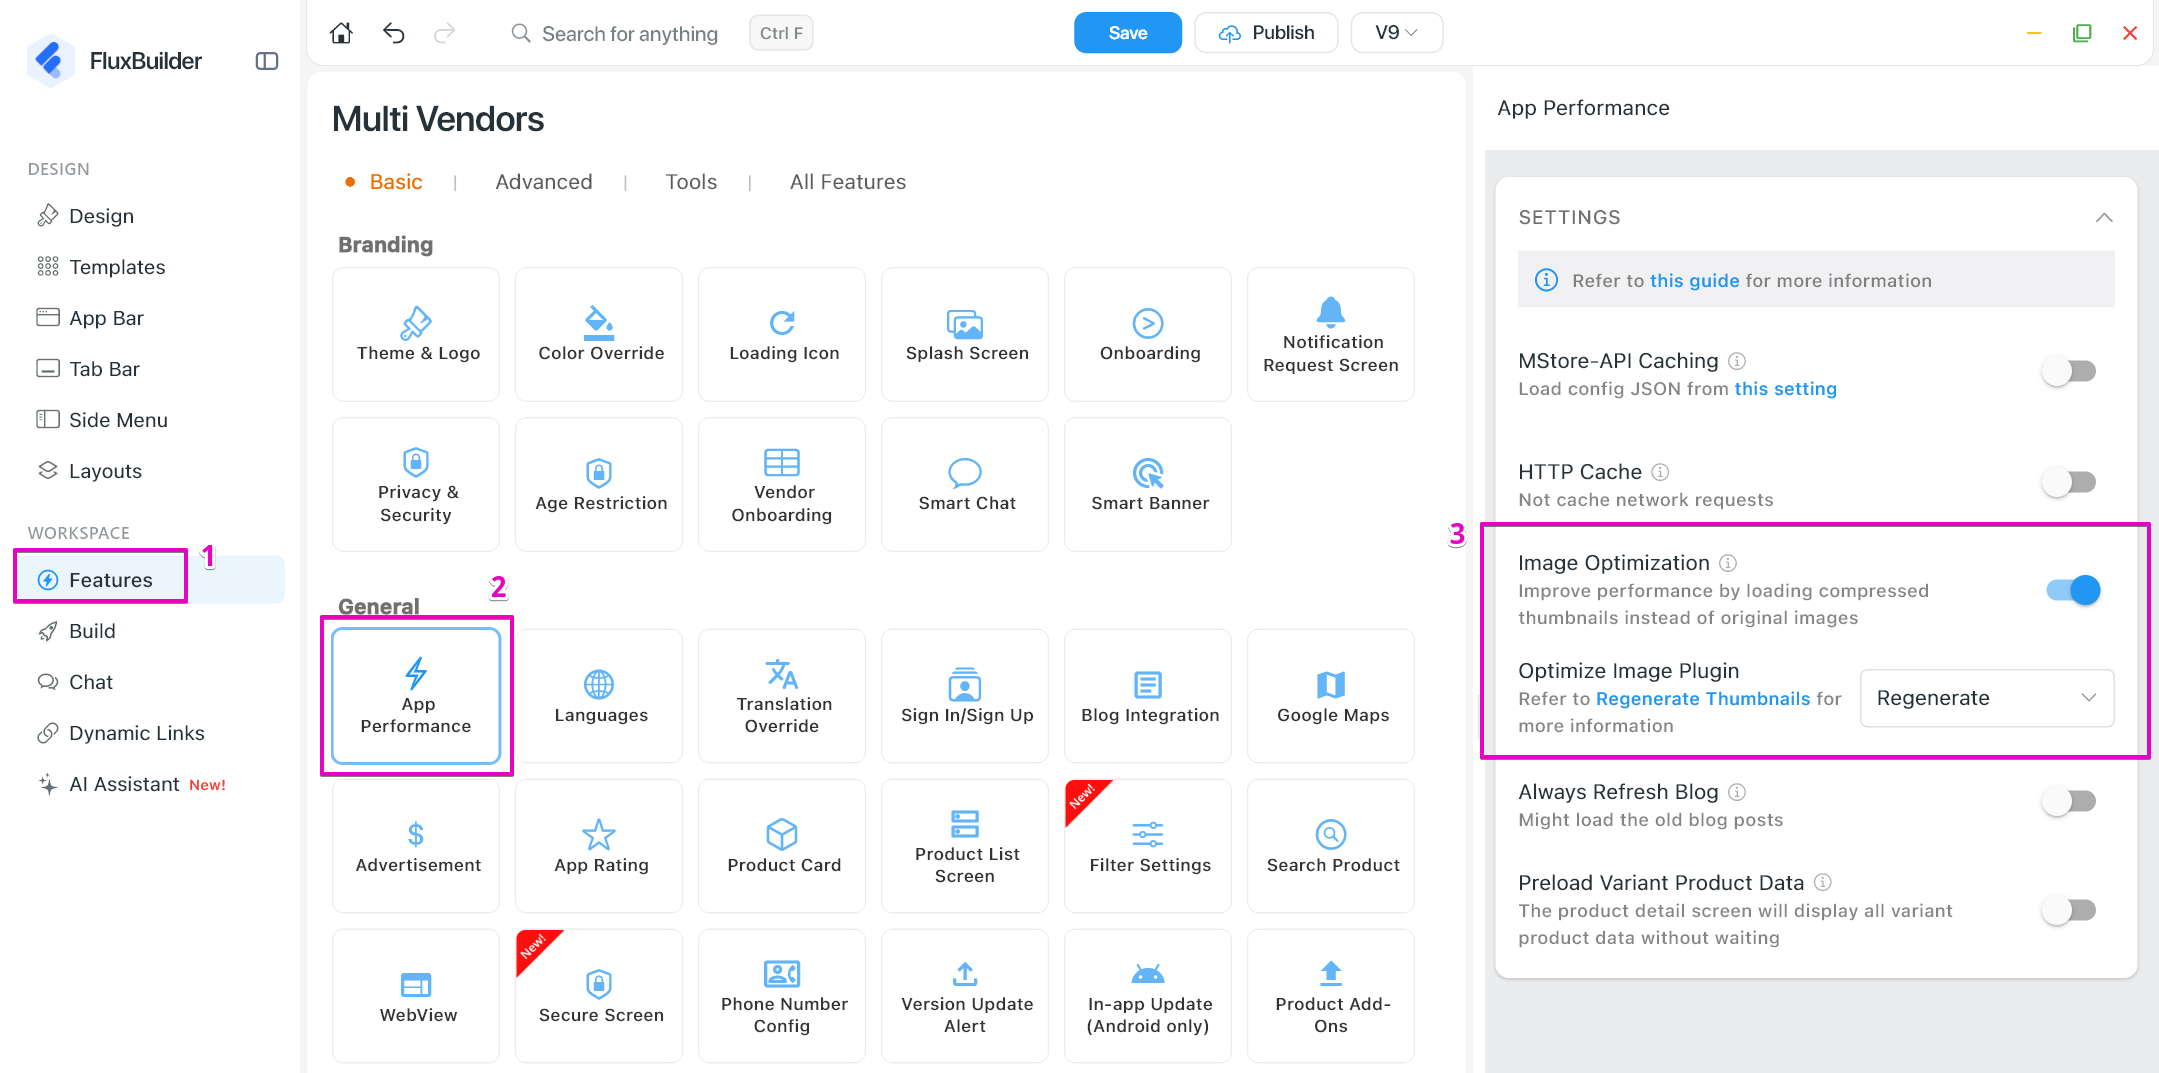Open the Product Card feature
This screenshot has height=1073, width=2159.
(782, 846)
